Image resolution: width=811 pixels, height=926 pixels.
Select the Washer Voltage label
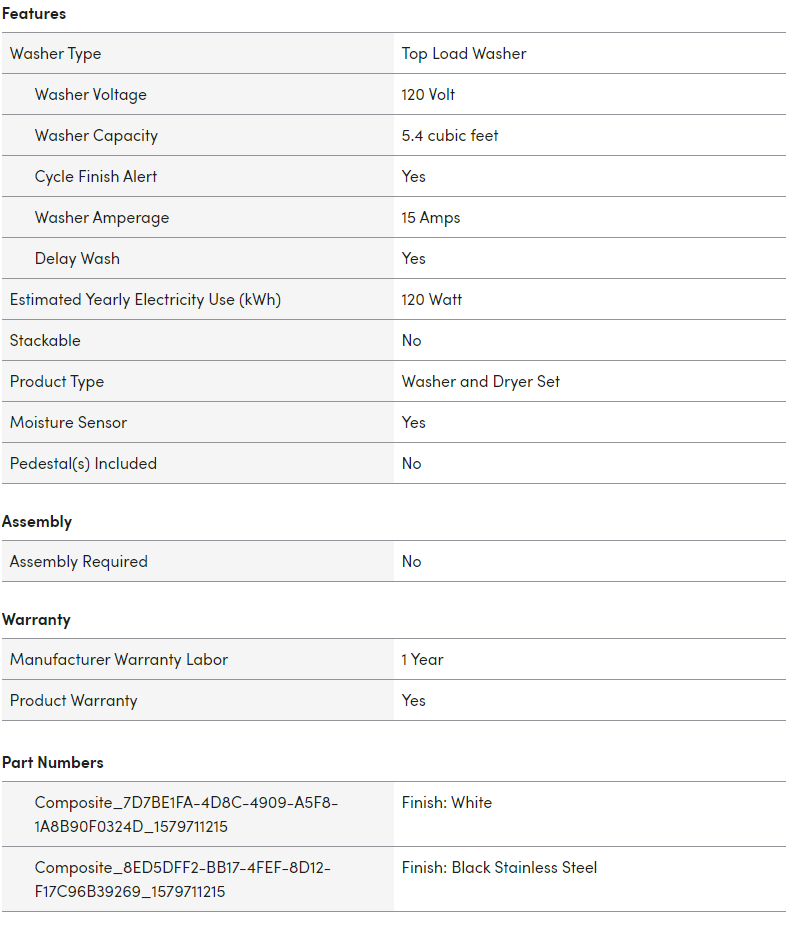(x=90, y=94)
